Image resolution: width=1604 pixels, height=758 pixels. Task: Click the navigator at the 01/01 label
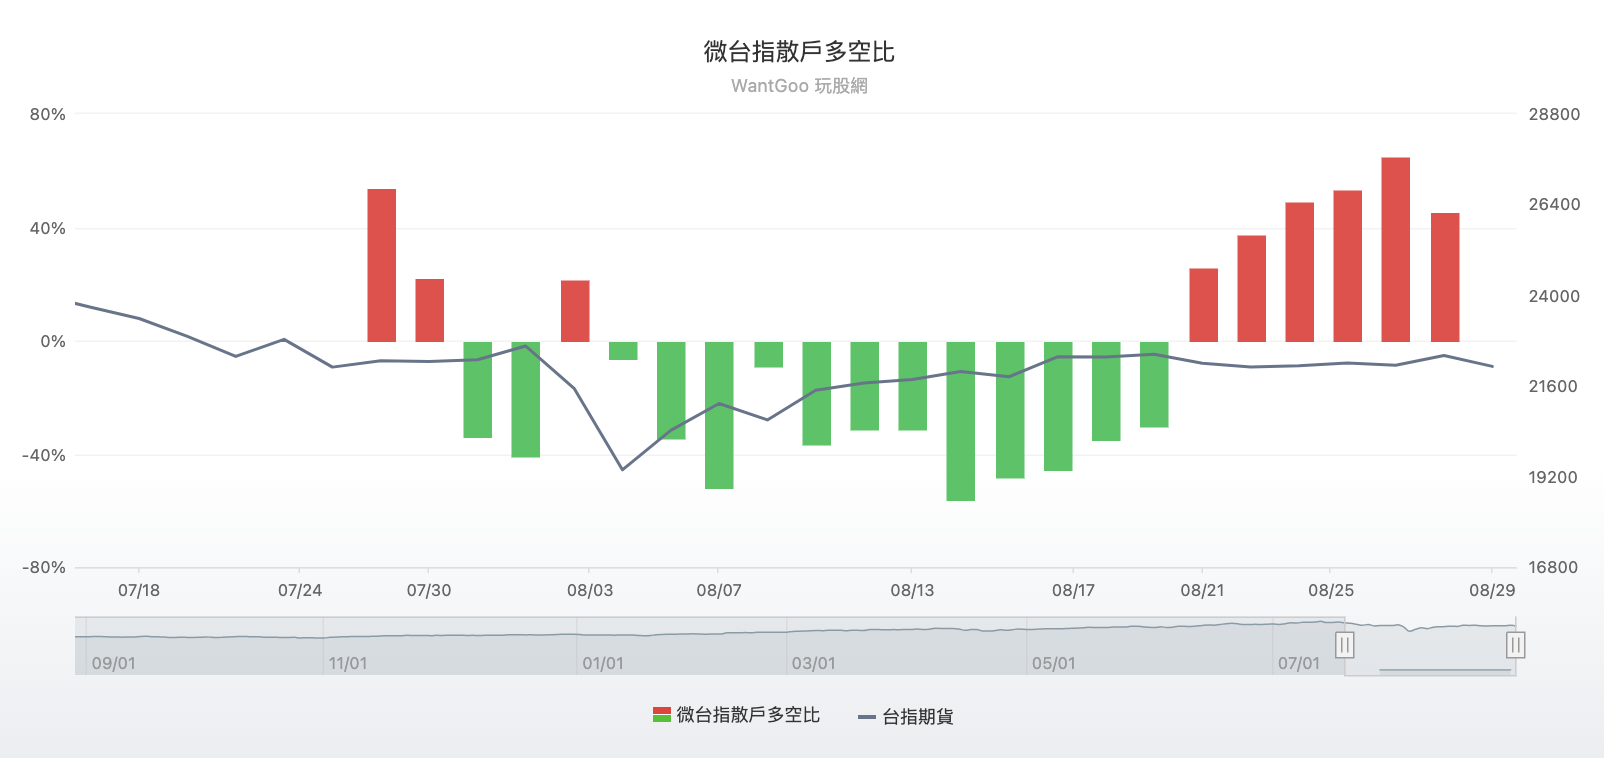(603, 663)
